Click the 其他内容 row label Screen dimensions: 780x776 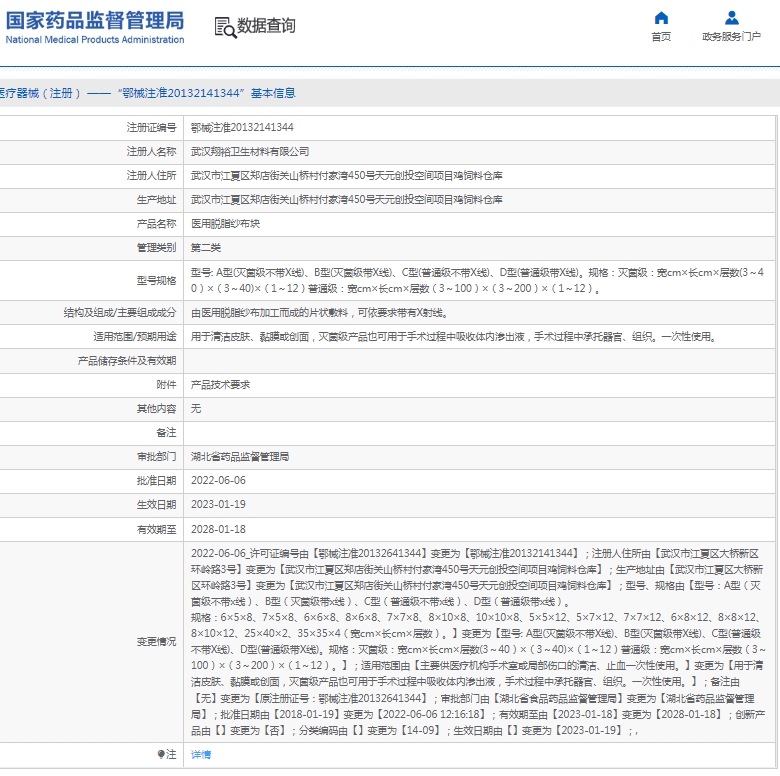coord(156,408)
